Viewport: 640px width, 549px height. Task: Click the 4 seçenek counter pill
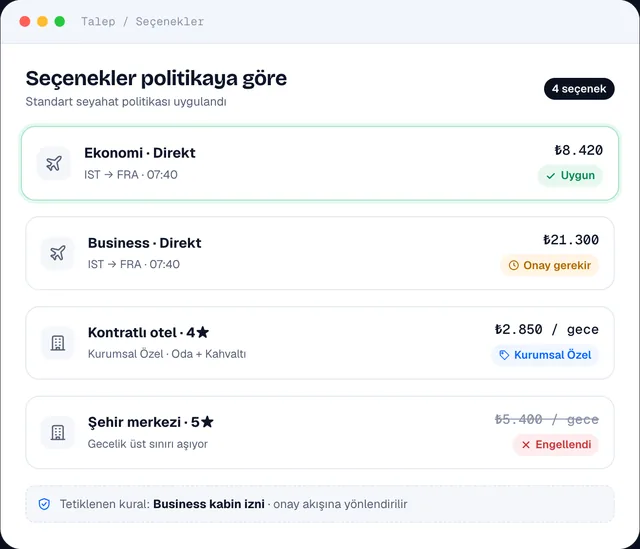click(x=579, y=89)
